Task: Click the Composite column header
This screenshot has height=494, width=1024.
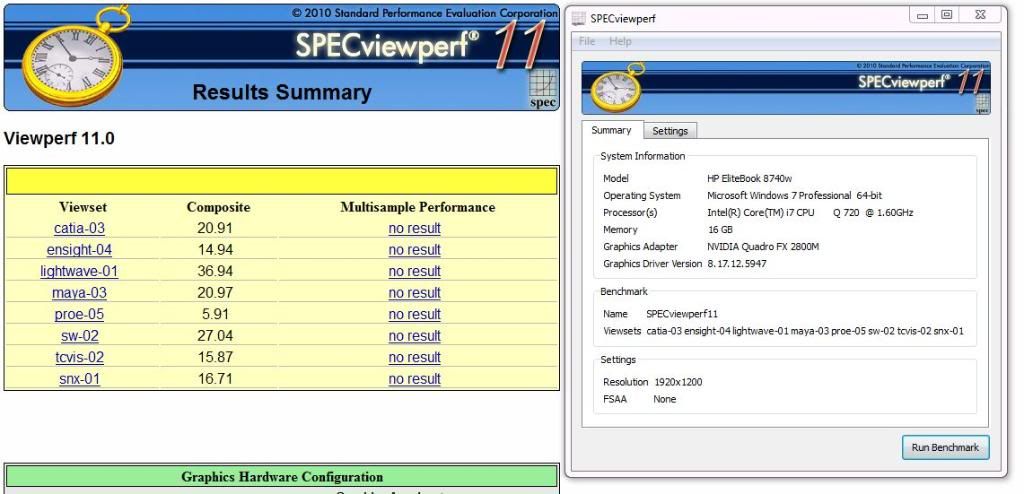Action: 218,207
